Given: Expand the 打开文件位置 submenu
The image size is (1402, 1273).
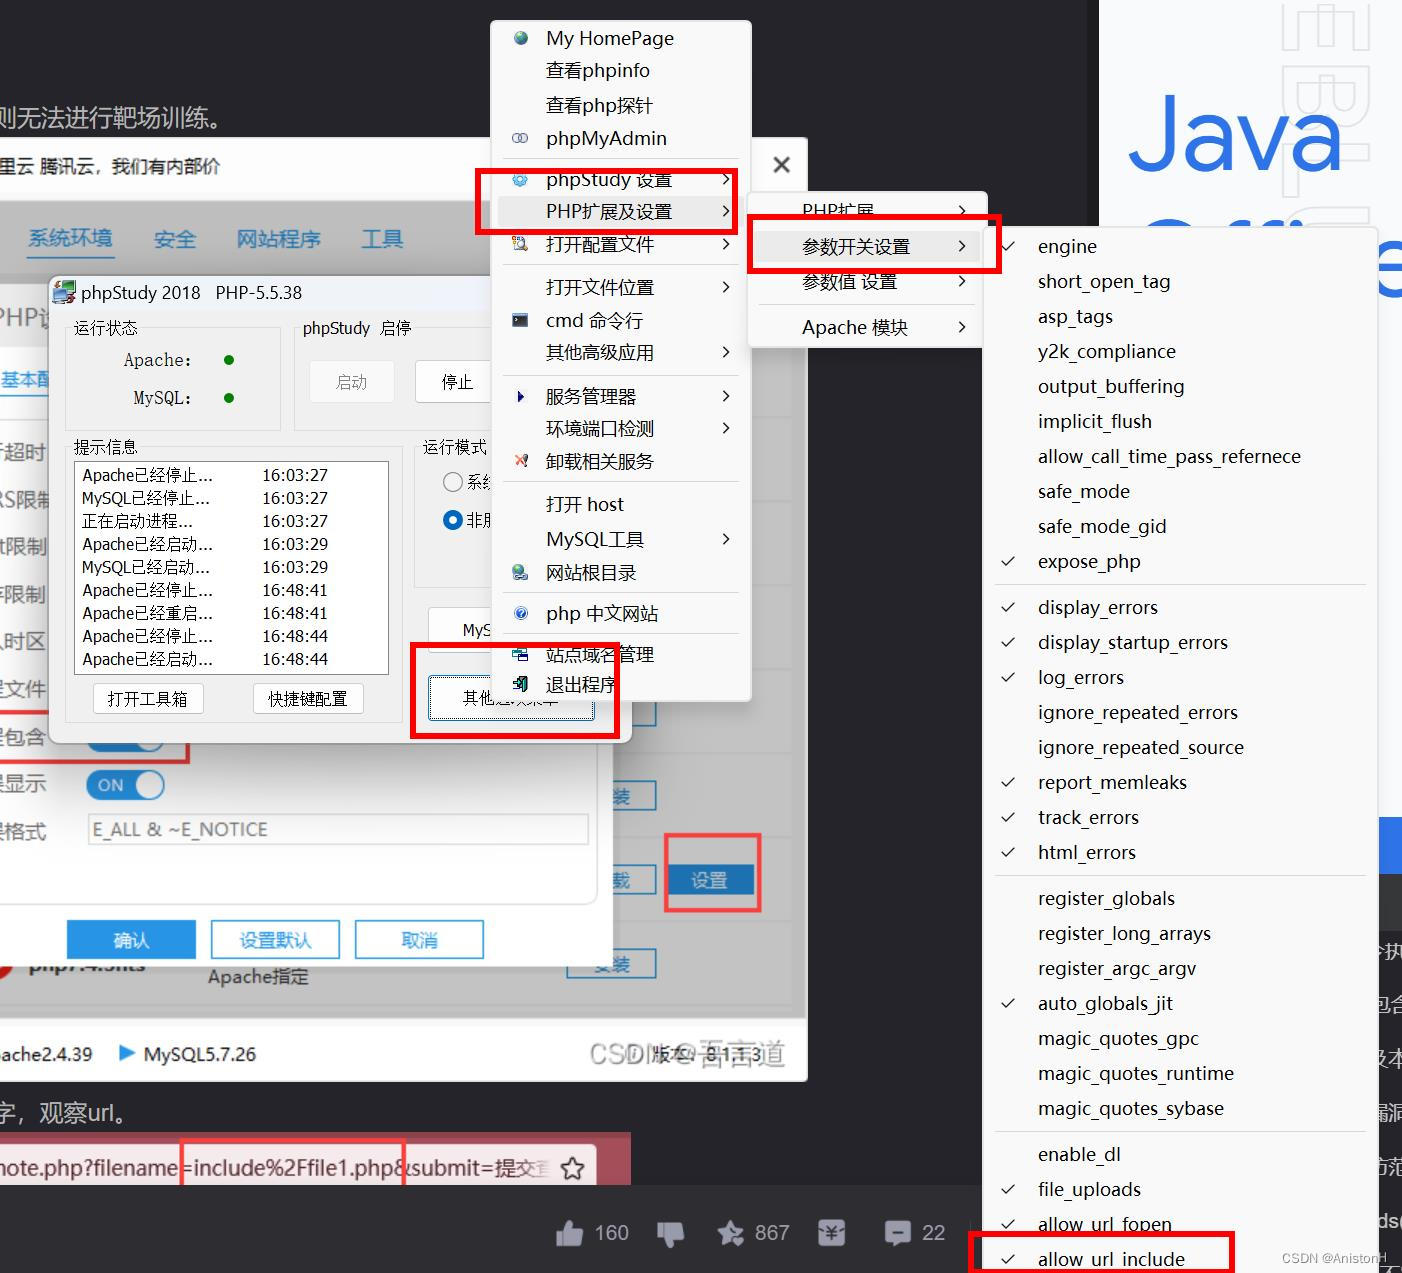Looking at the screenshot, I should (x=620, y=287).
